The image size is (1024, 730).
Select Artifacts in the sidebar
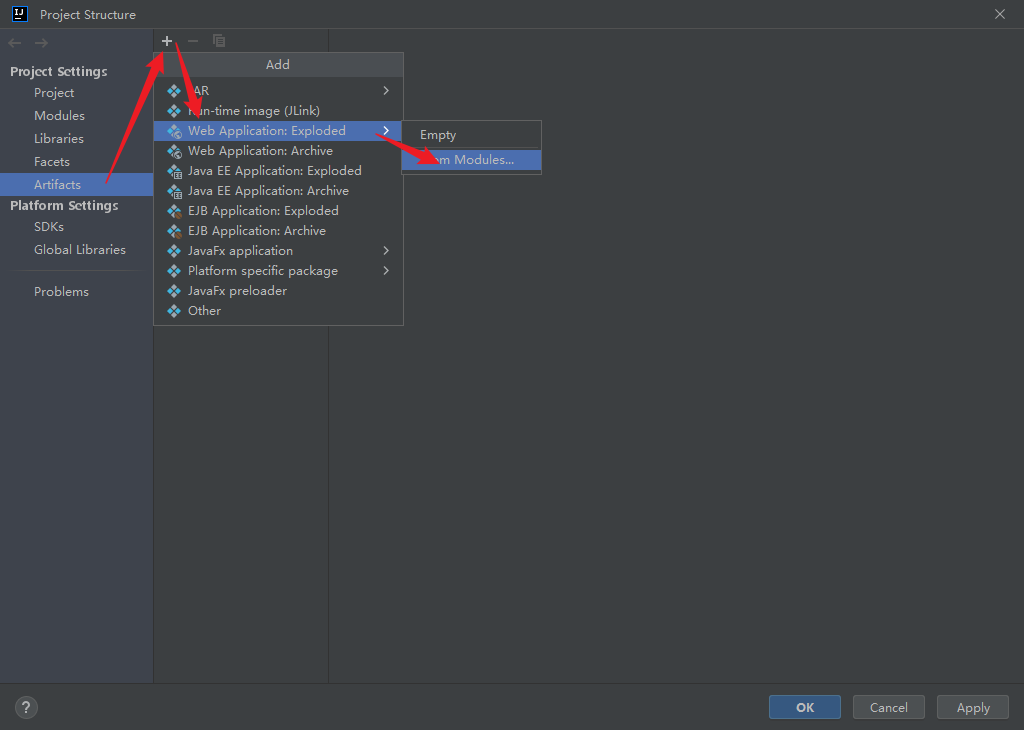[x=76, y=185]
